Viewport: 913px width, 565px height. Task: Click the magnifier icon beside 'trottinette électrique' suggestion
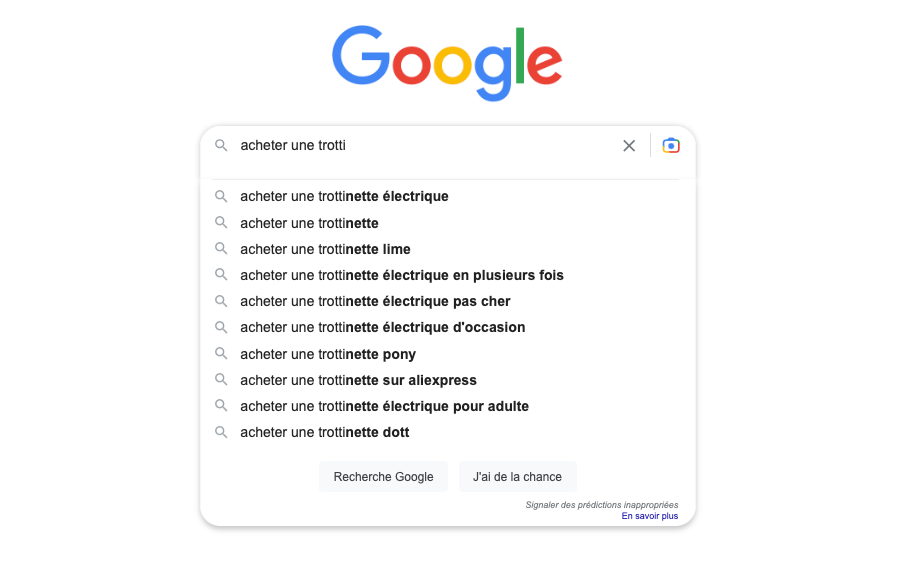click(221, 196)
